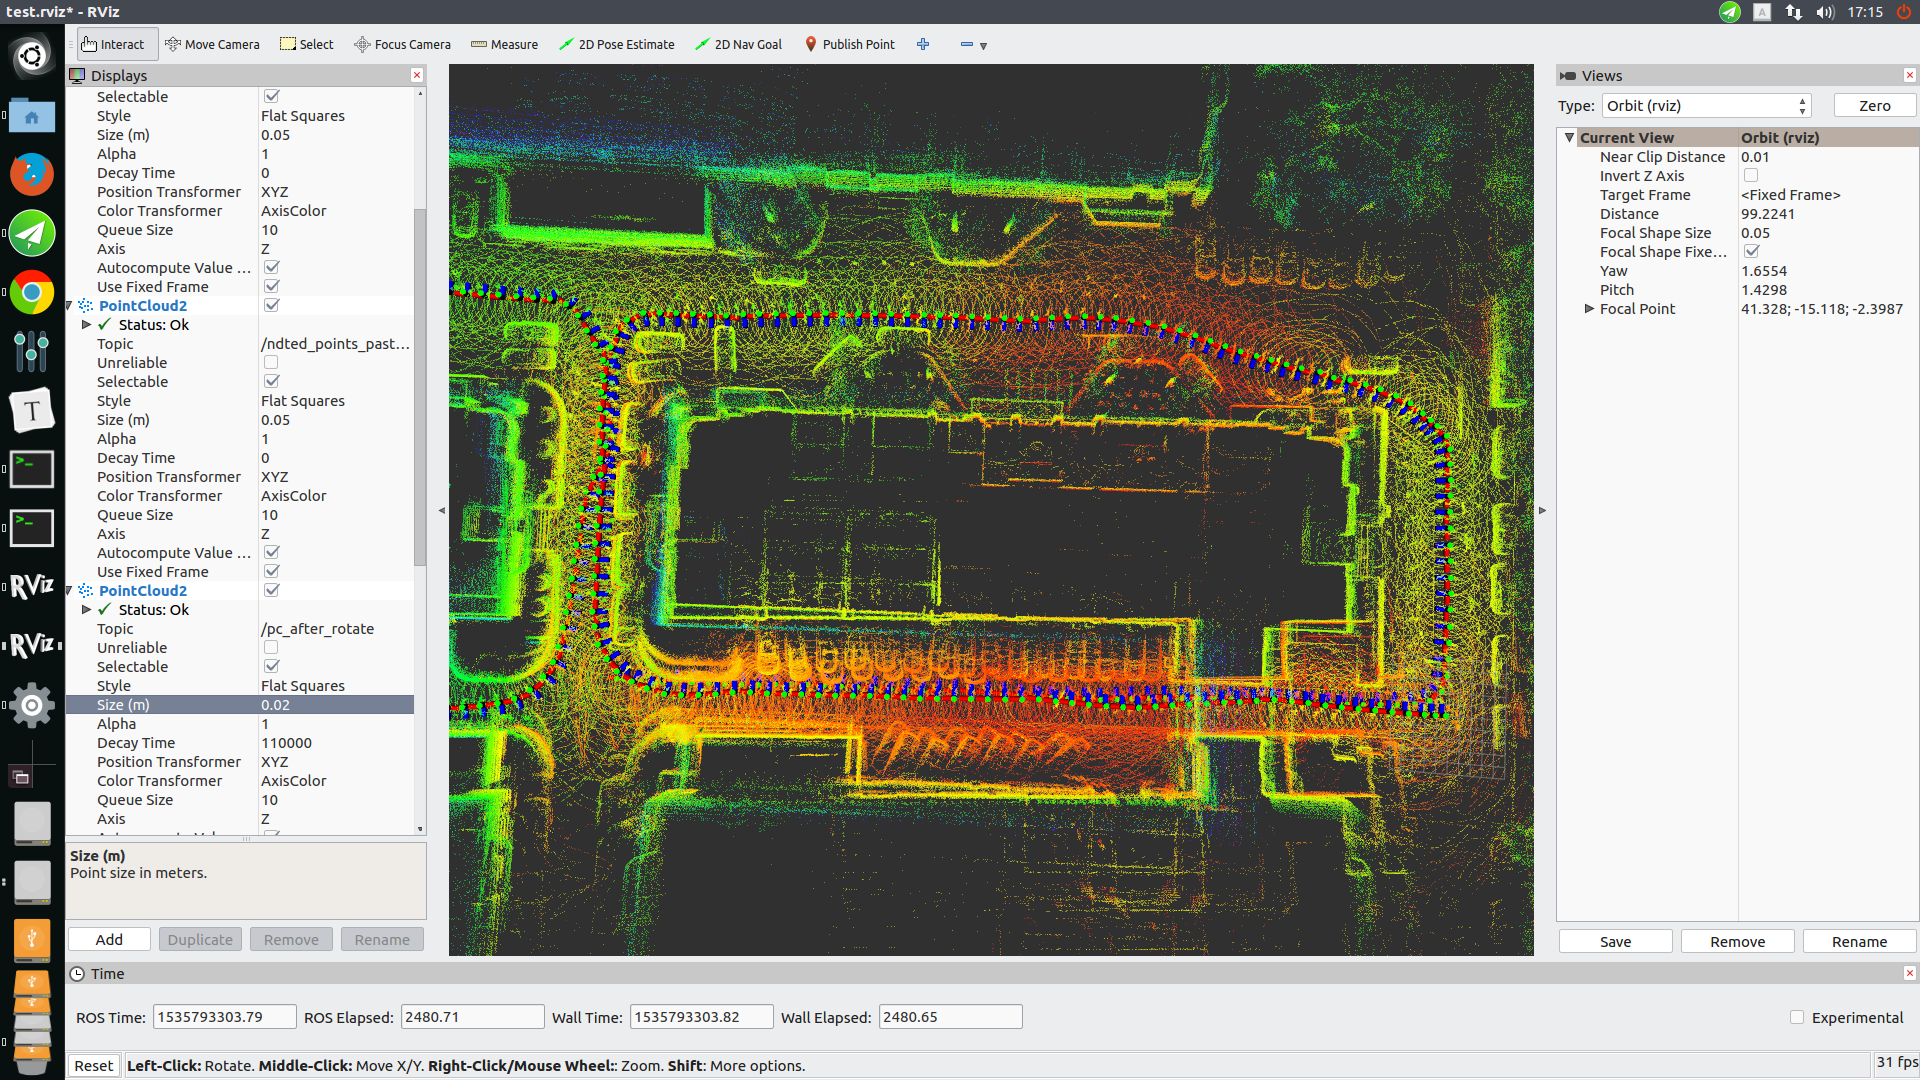
Task: Select the Focus Camera tool
Action: point(402,44)
